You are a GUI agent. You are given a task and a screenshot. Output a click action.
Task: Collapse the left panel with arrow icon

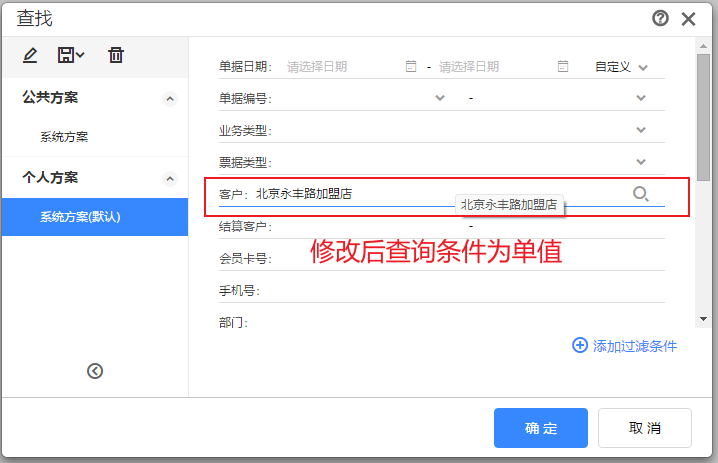[x=95, y=371]
